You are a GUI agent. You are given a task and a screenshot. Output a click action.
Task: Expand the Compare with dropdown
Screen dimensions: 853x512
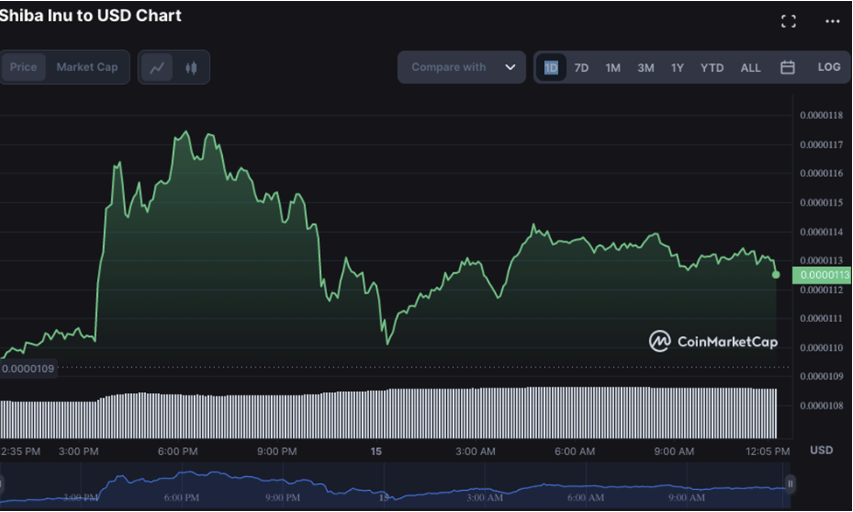point(462,67)
